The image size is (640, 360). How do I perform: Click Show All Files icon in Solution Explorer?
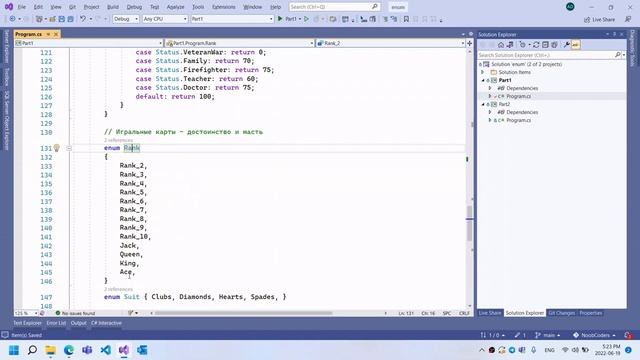pos(554,45)
